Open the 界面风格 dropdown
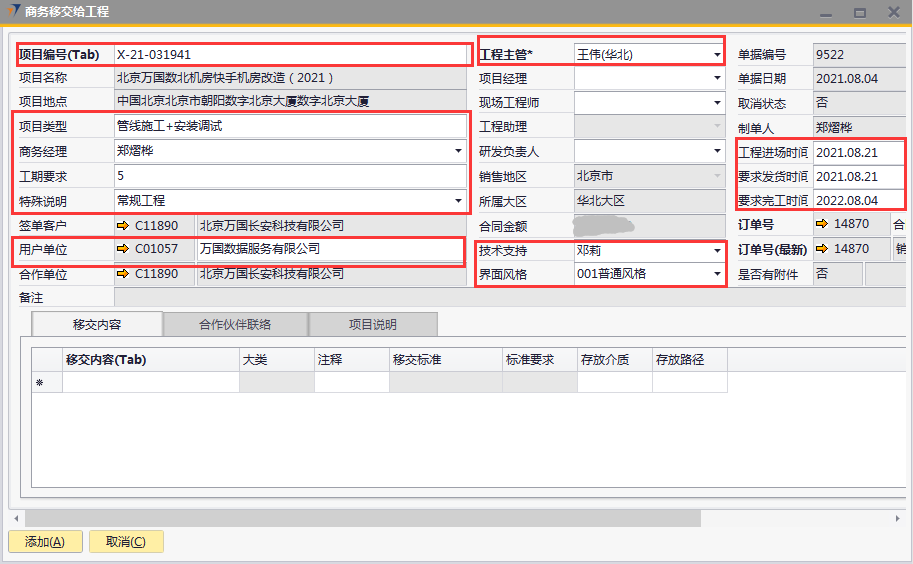This screenshot has height=564, width=913. 717,274
